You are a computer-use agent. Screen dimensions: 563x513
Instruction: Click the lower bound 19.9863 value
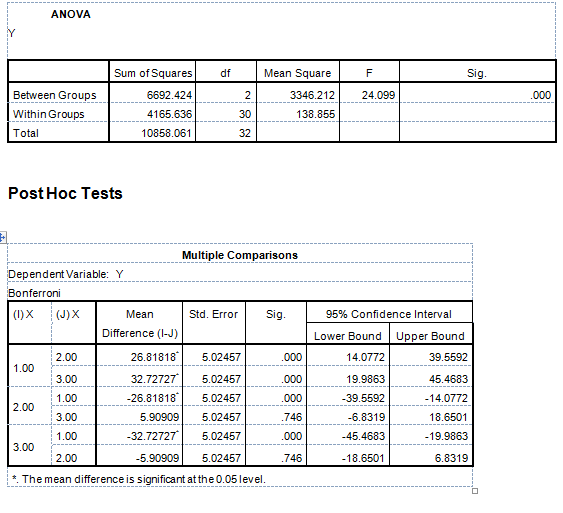tap(366, 379)
